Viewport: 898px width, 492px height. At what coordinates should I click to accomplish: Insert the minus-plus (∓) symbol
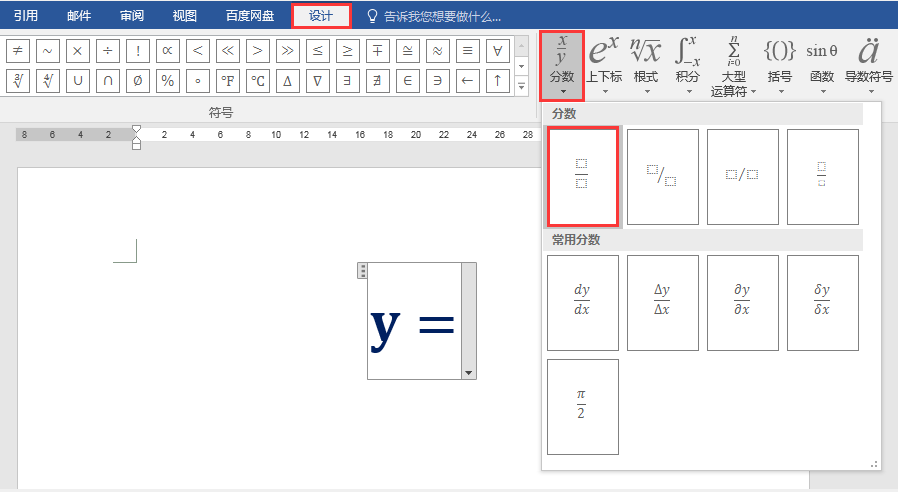point(377,50)
